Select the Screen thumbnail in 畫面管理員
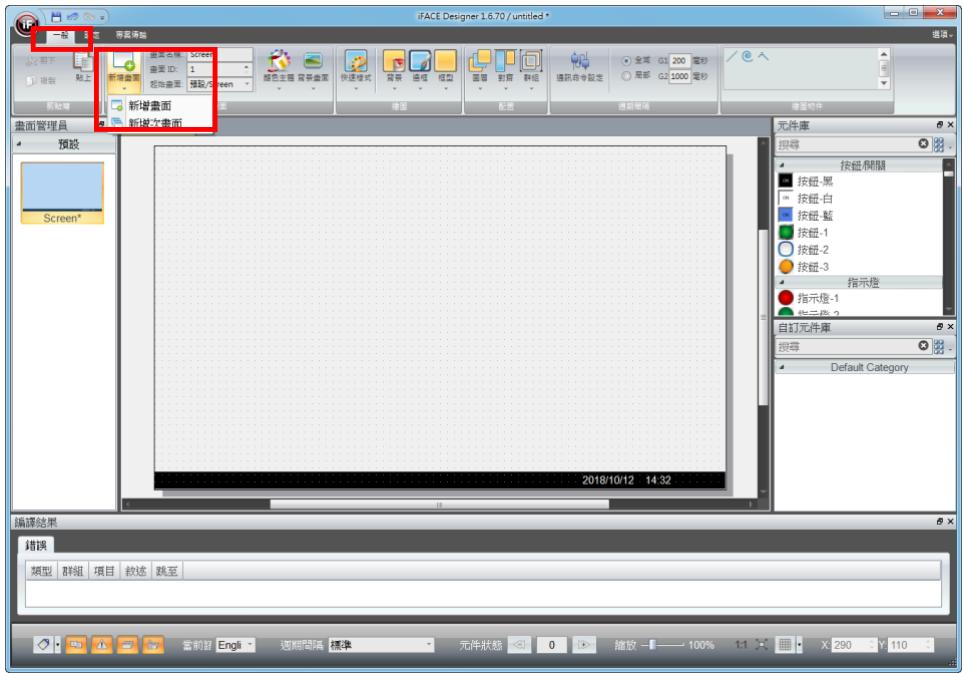 62,193
